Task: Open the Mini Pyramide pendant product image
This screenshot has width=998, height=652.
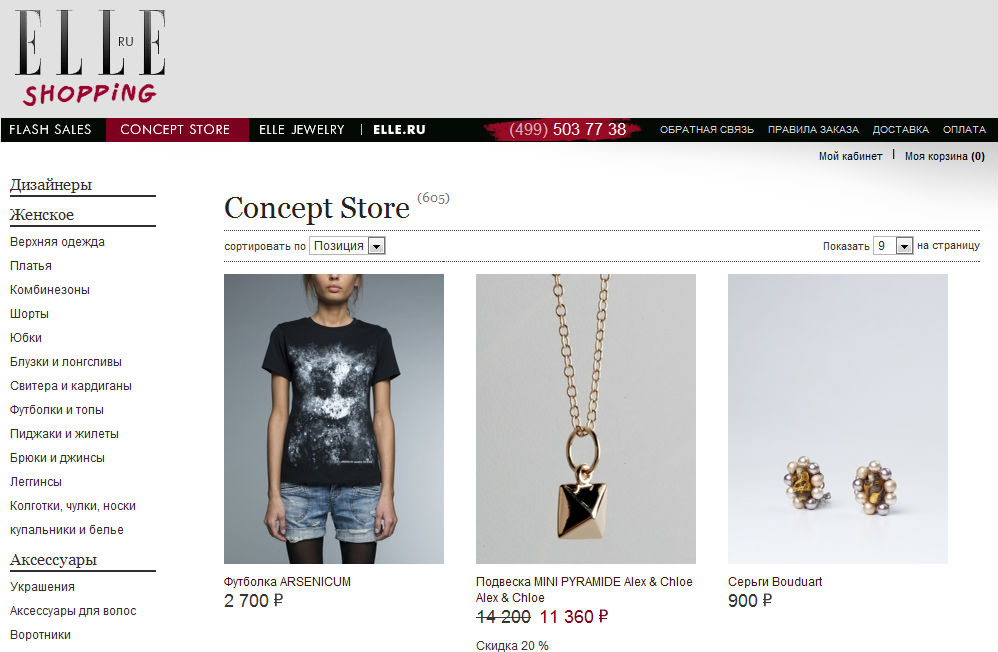Action: click(586, 418)
